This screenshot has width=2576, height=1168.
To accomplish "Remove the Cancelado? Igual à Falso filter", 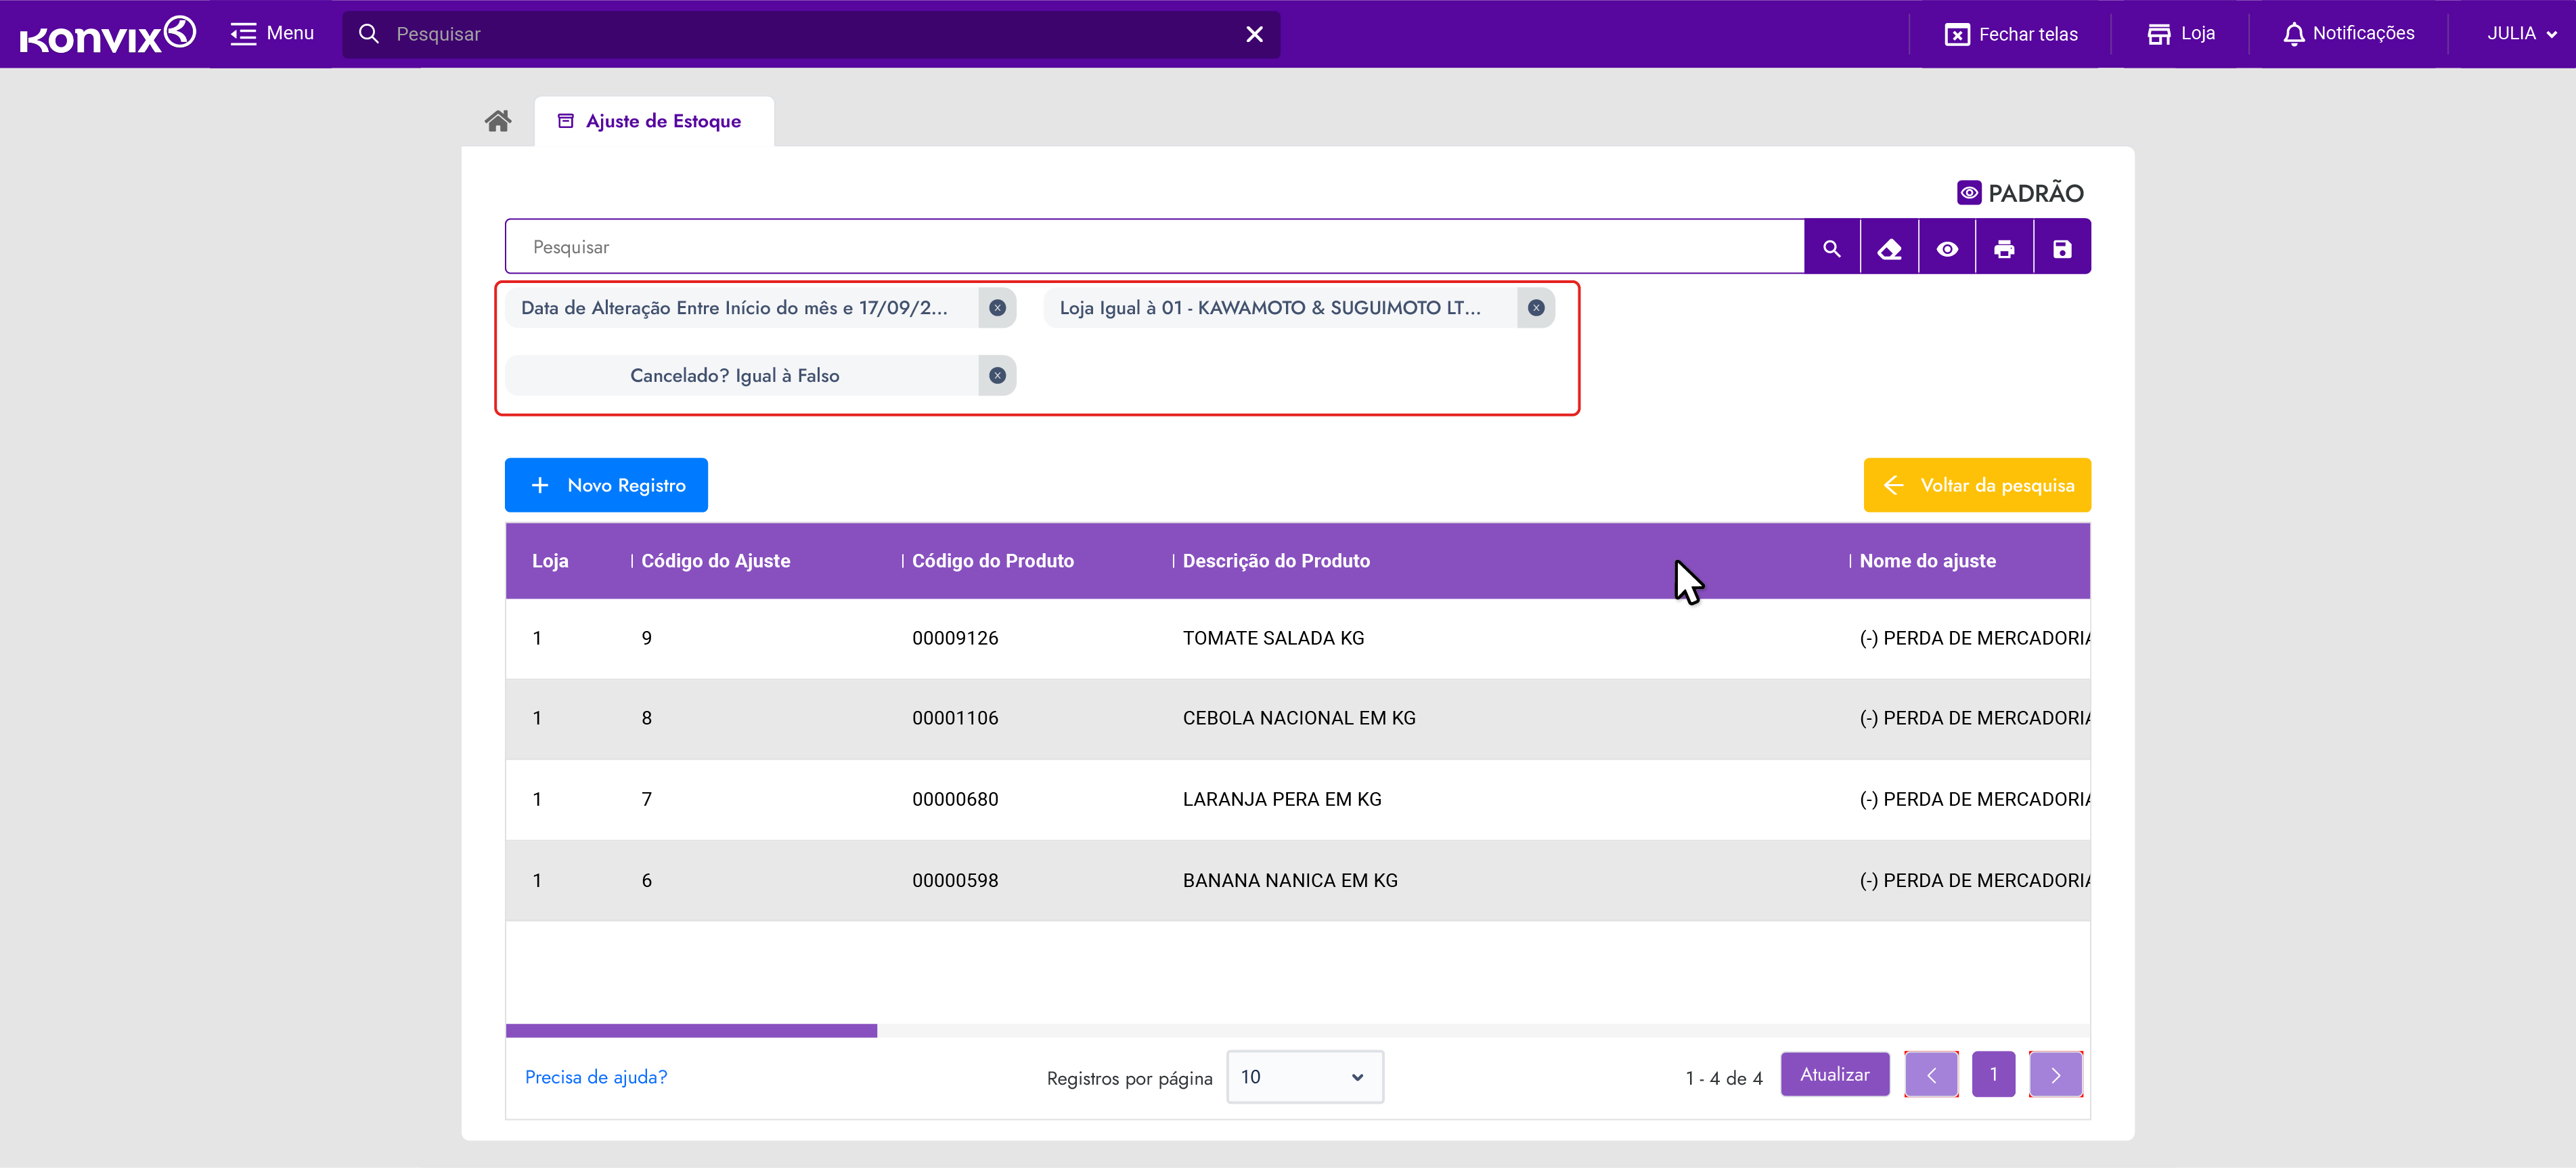I will click(997, 376).
